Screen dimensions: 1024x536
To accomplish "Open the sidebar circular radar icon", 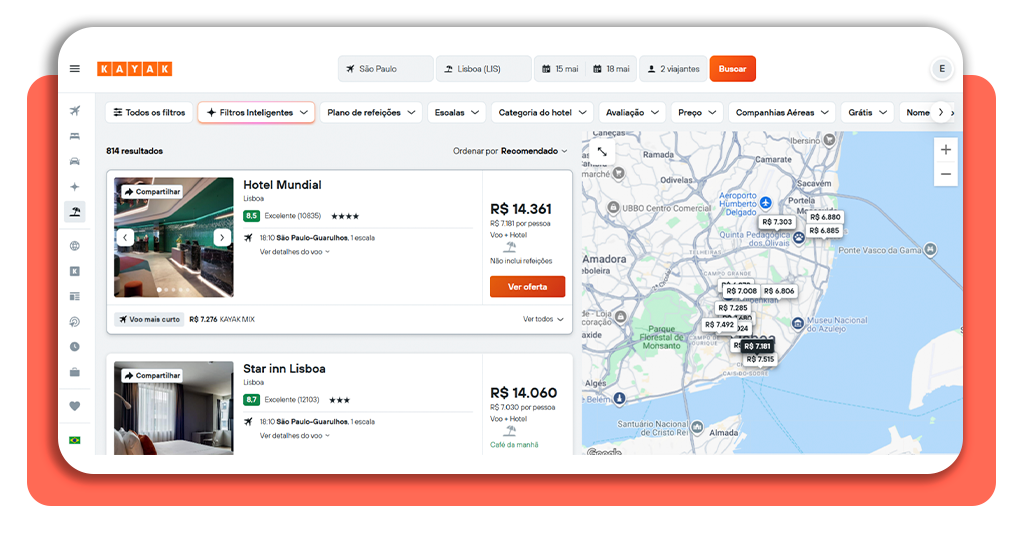I will 75,322.
